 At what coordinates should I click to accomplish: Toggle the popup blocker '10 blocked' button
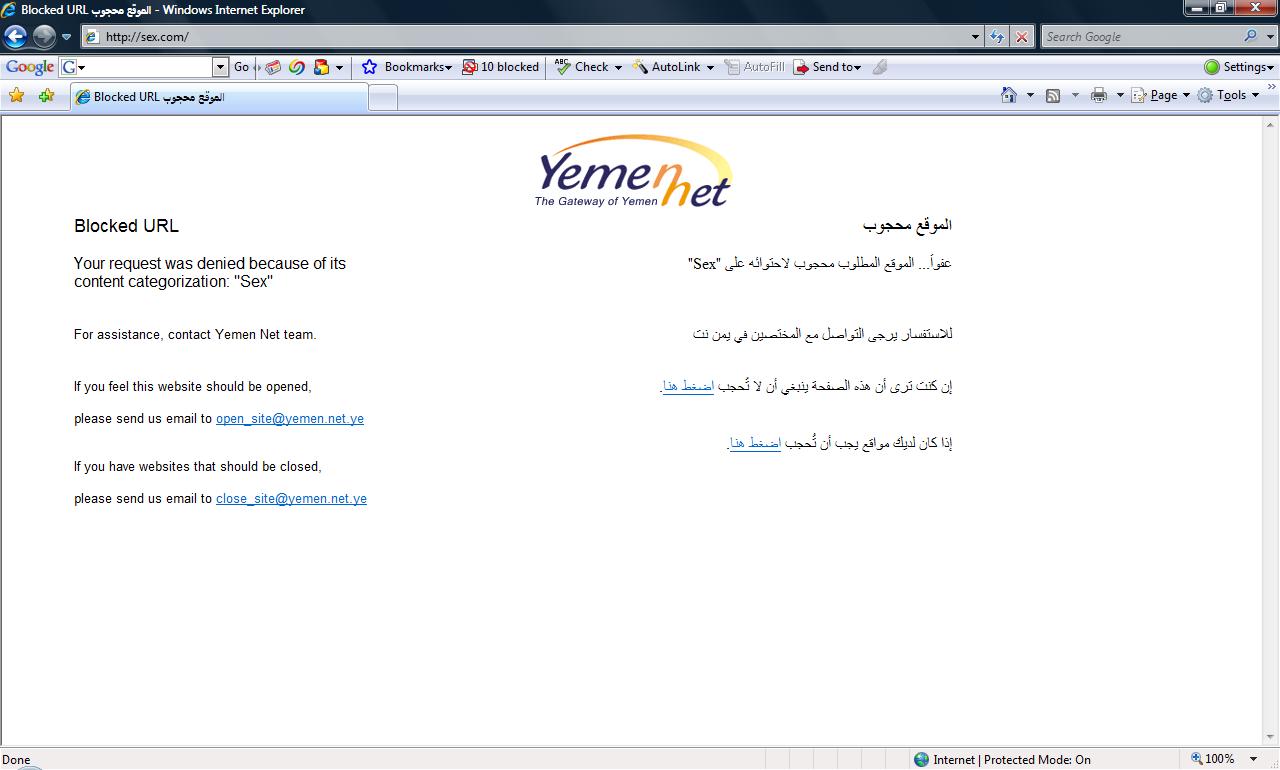[x=500, y=67]
